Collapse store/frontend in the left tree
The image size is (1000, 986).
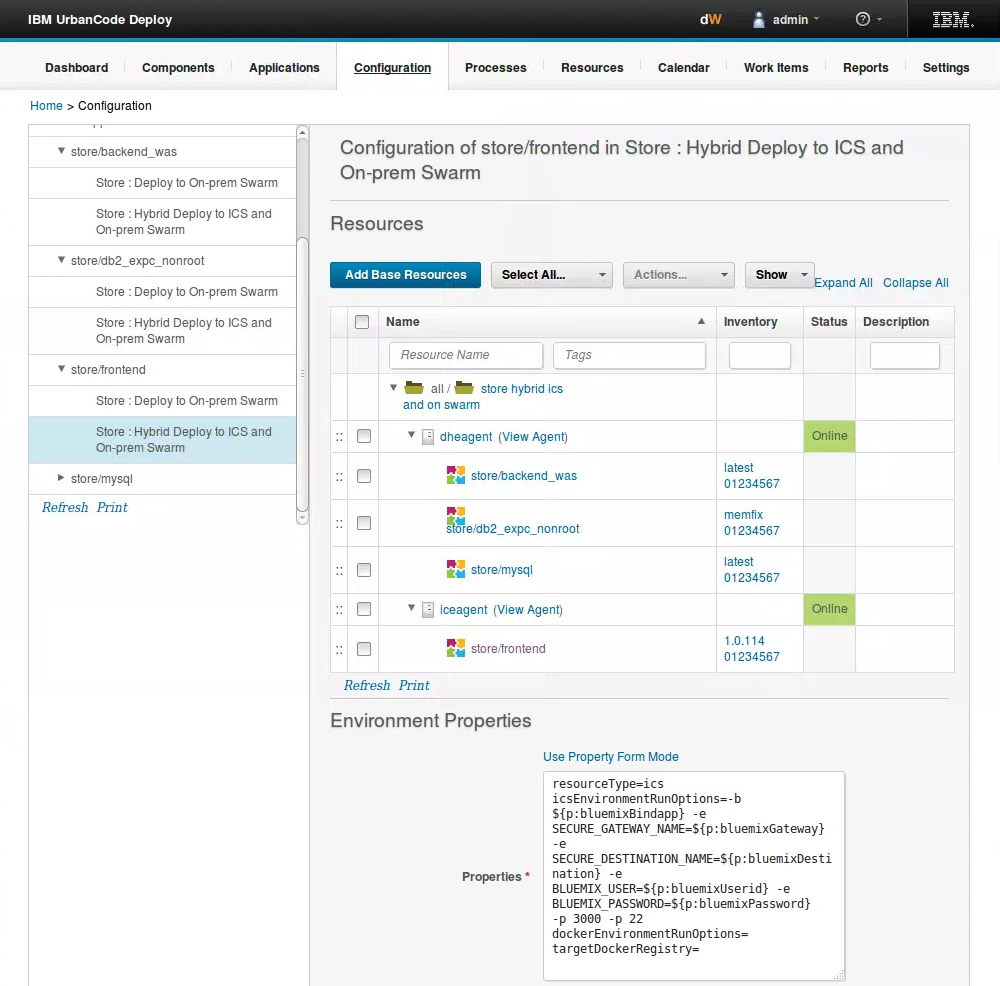(x=61, y=369)
